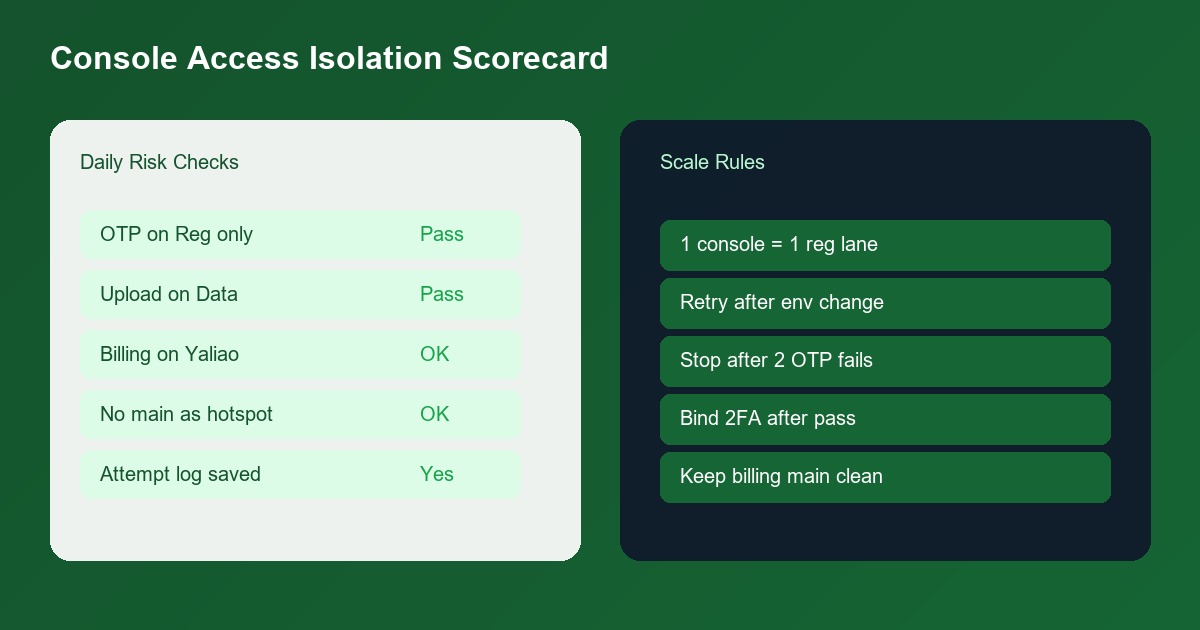Viewport: 1200px width, 630px height.
Task: Open the Retry after env change rule
Action: (x=885, y=303)
